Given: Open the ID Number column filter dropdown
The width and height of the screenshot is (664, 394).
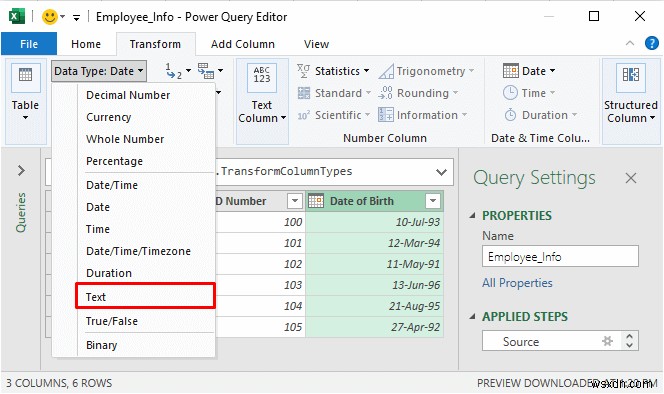Looking at the screenshot, I should [294, 201].
